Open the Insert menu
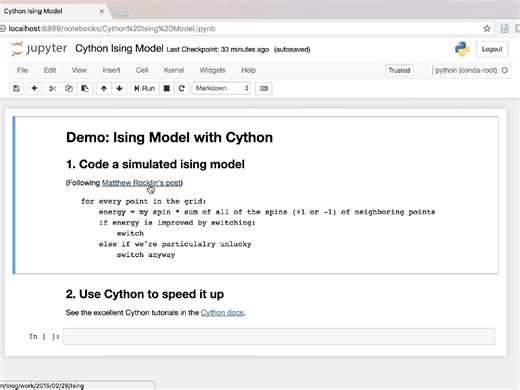Viewport: 520px width, 390px height. click(x=111, y=70)
